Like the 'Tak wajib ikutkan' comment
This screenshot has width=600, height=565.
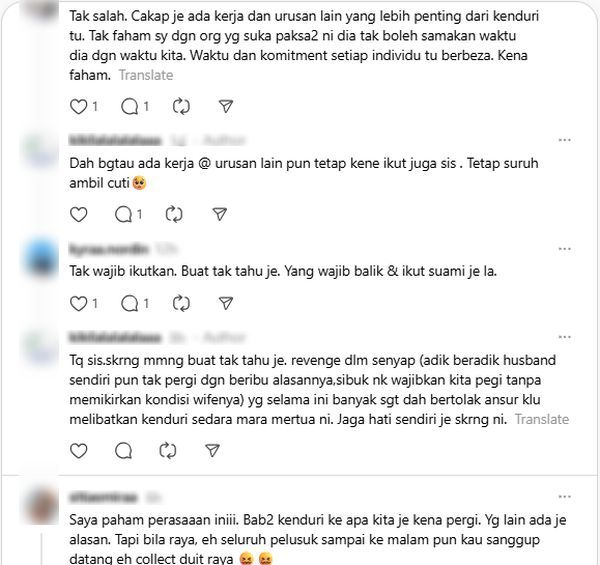(78, 304)
